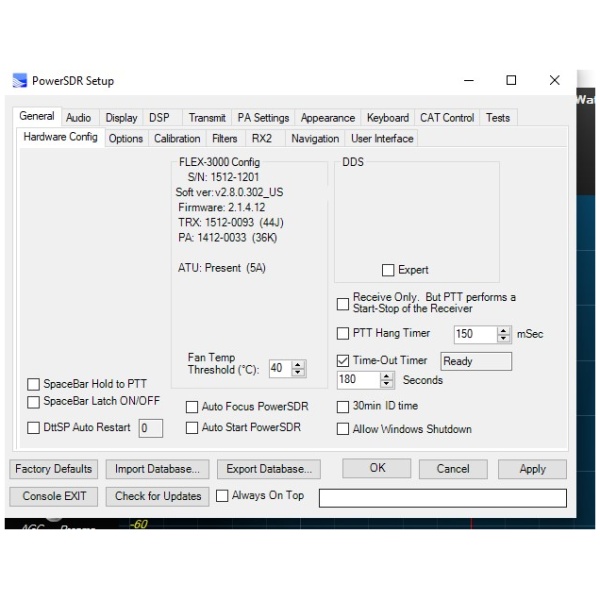The image size is (600, 600).
Task: Click the Factory Defaults button
Action: pos(54,469)
